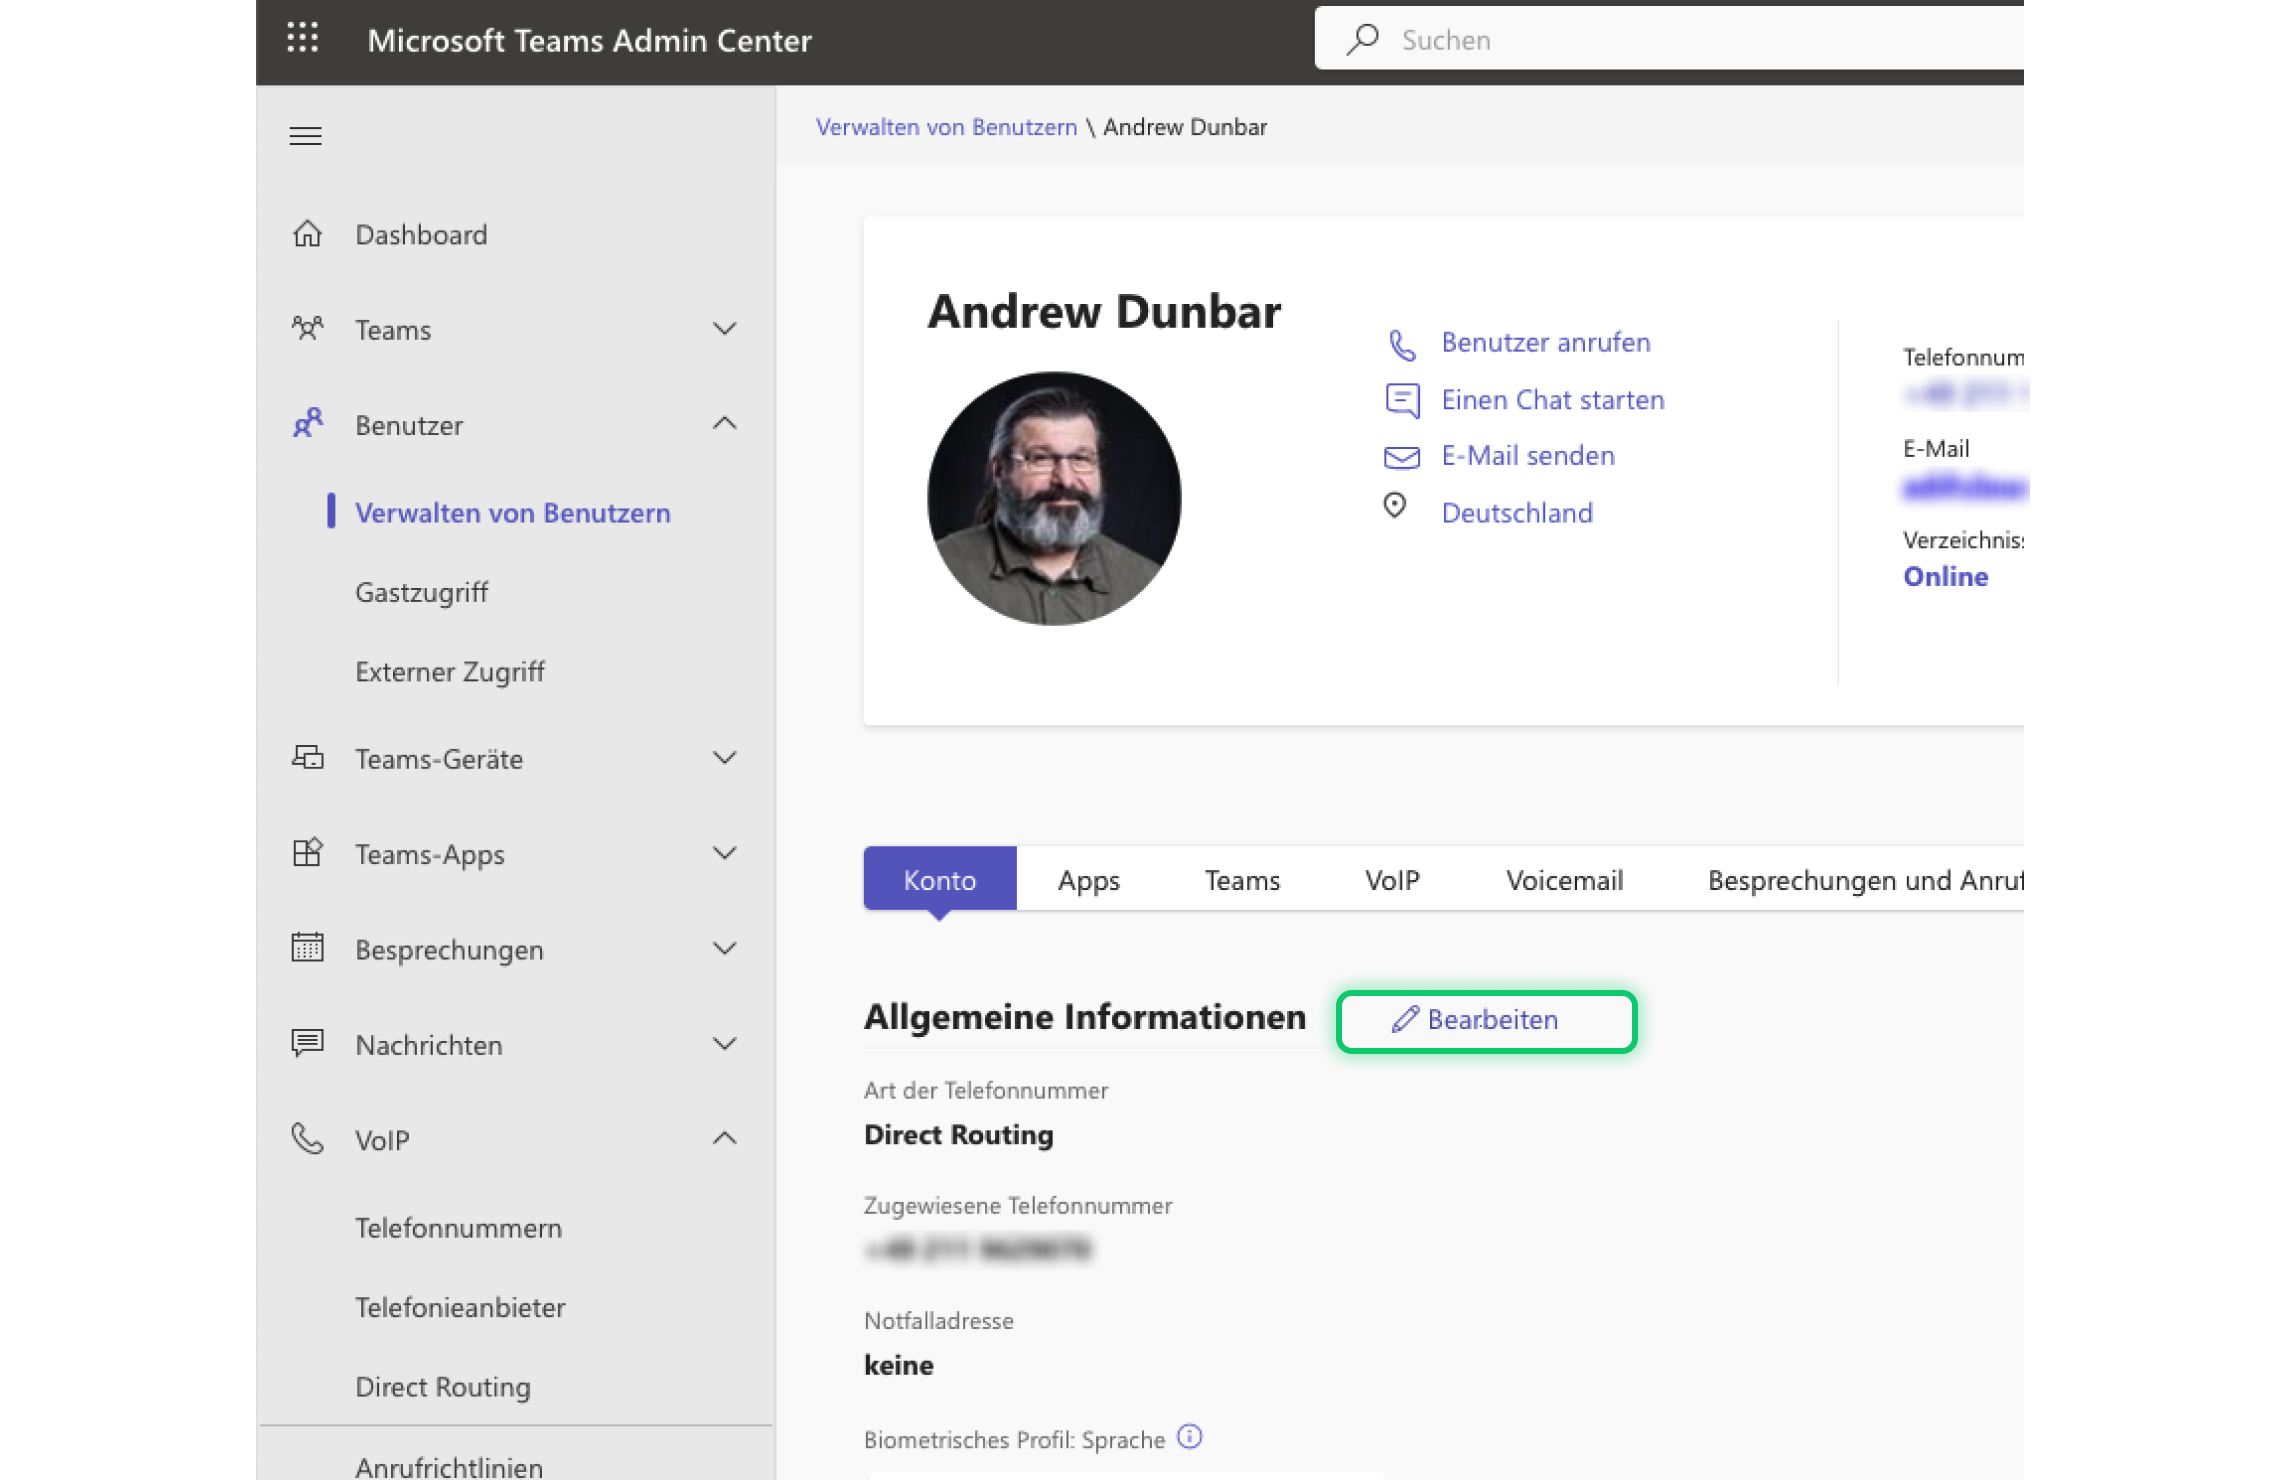Collapse the Benutzer section chevron

pyautogui.click(x=724, y=424)
